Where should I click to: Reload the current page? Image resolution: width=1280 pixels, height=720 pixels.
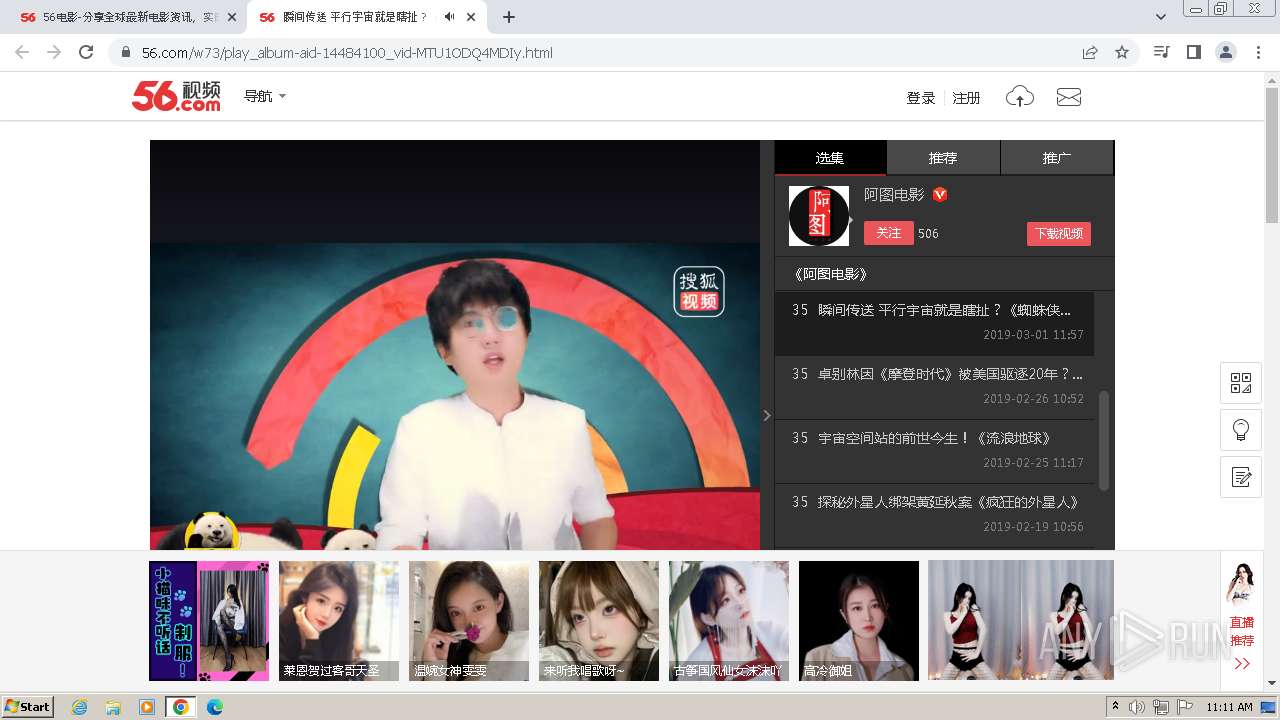(x=86, y=52)
